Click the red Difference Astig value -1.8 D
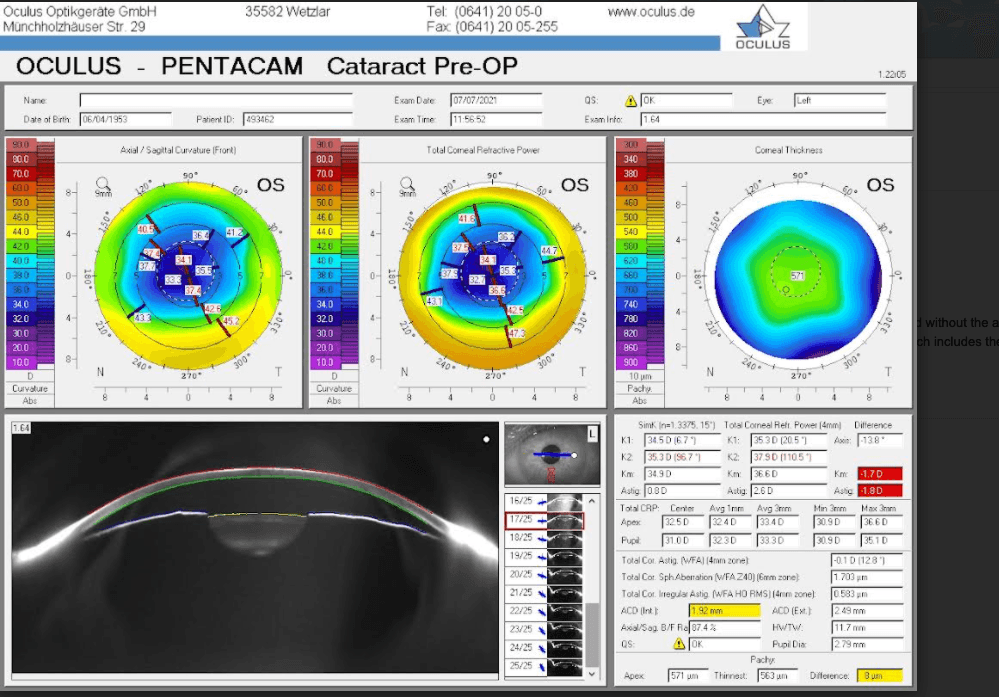Screen dimensions: 999x697 point(880,491)
